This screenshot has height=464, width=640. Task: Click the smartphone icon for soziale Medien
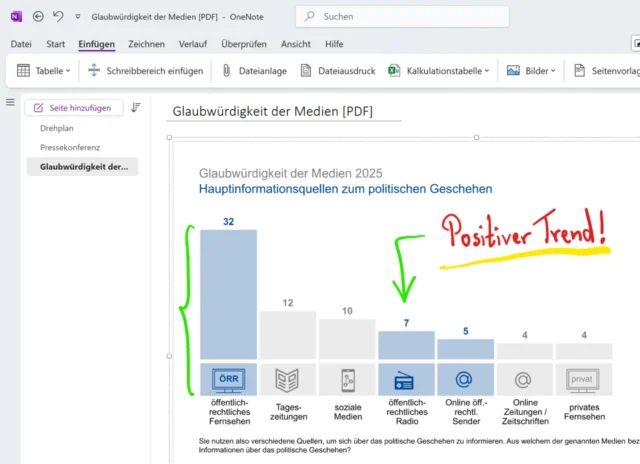[348, 380]
